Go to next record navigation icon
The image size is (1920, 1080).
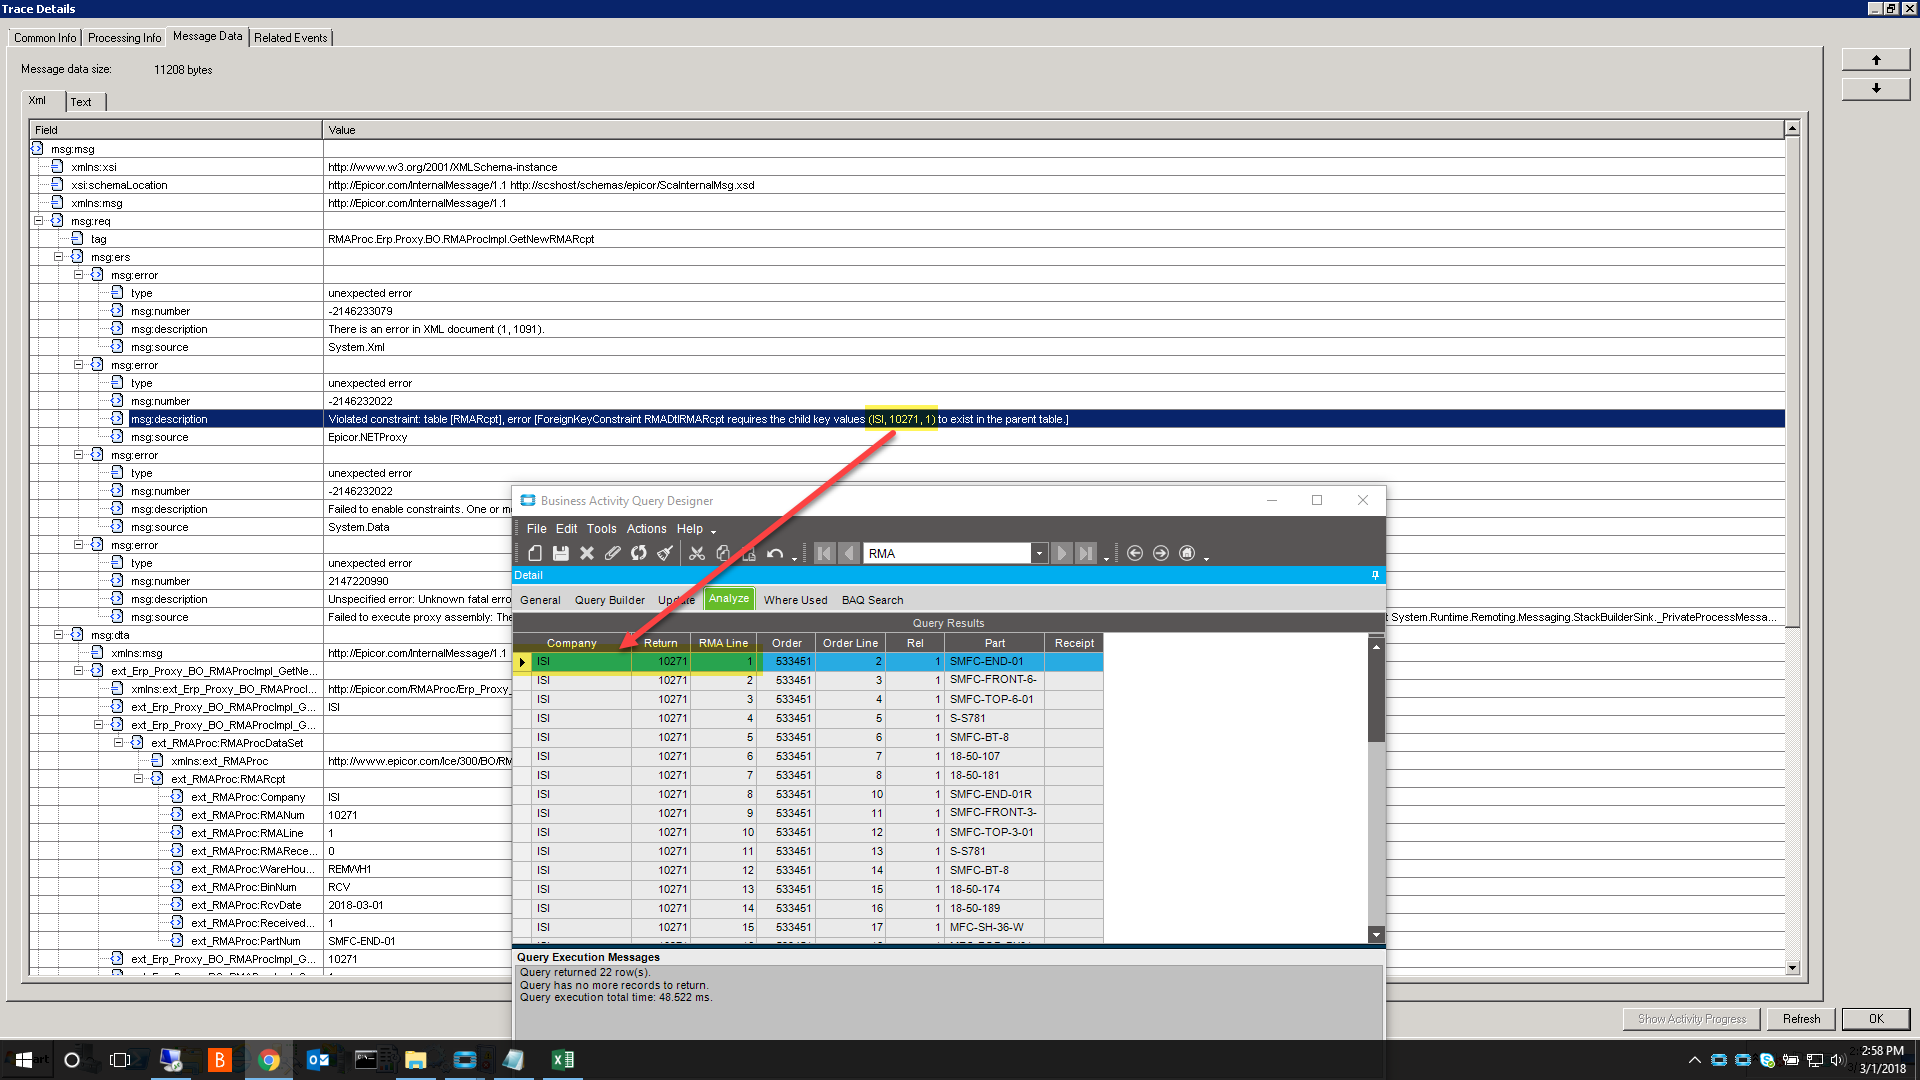click(x=1062, y=553)
